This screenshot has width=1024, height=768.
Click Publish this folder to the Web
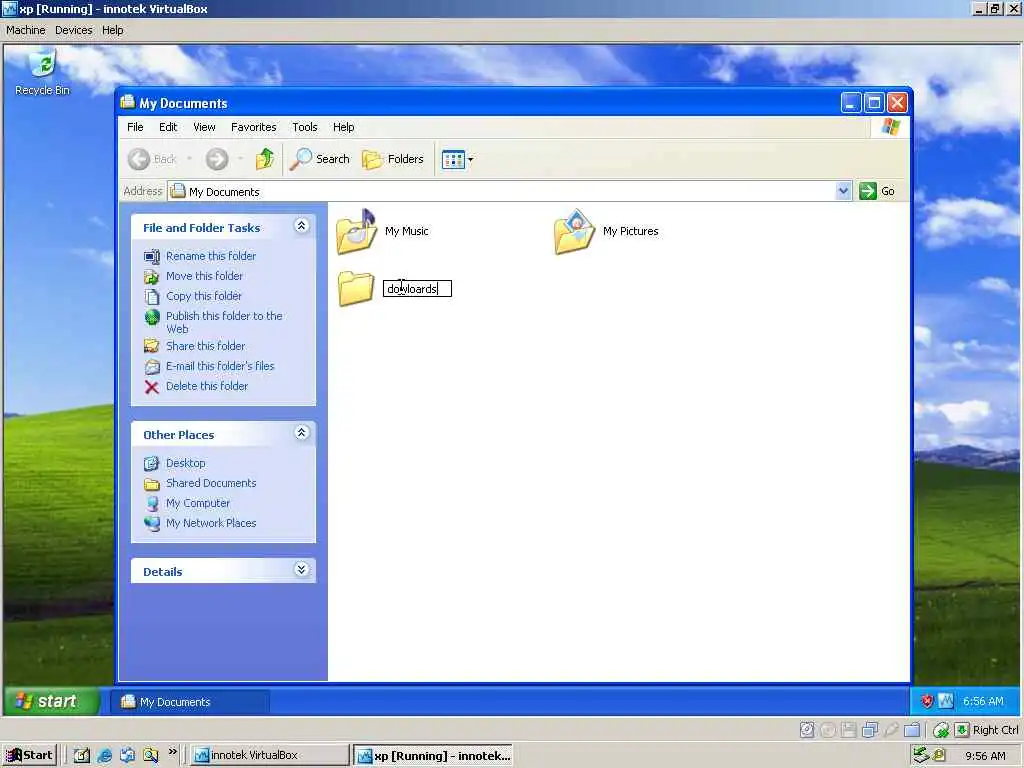click(224, 322)
